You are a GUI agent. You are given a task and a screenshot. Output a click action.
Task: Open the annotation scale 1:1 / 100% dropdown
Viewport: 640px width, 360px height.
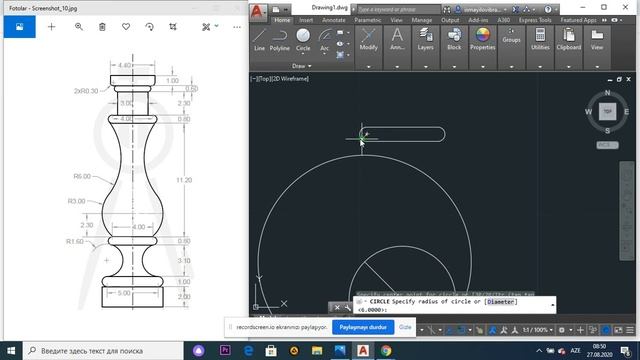[538, 330]
